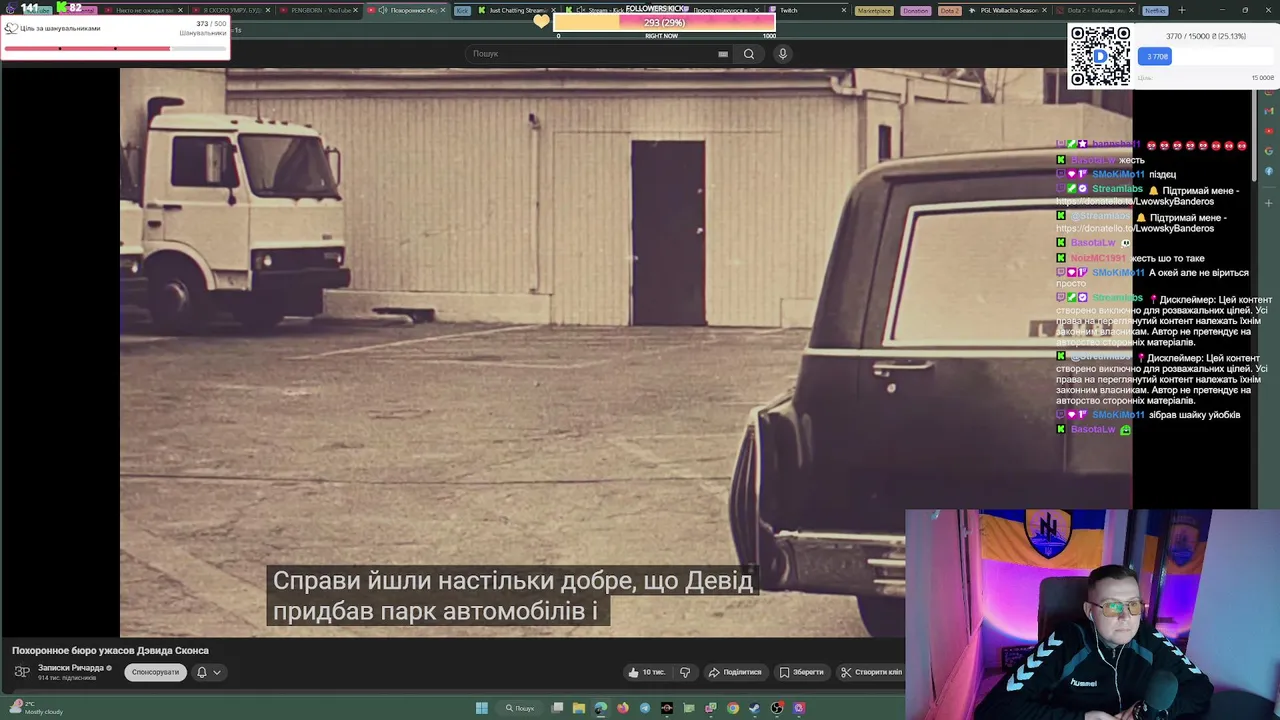The image size is (1280, 720).
Task: Click chat message text зібрав шайку уйобків
Action: click(x=1194, y=415)
